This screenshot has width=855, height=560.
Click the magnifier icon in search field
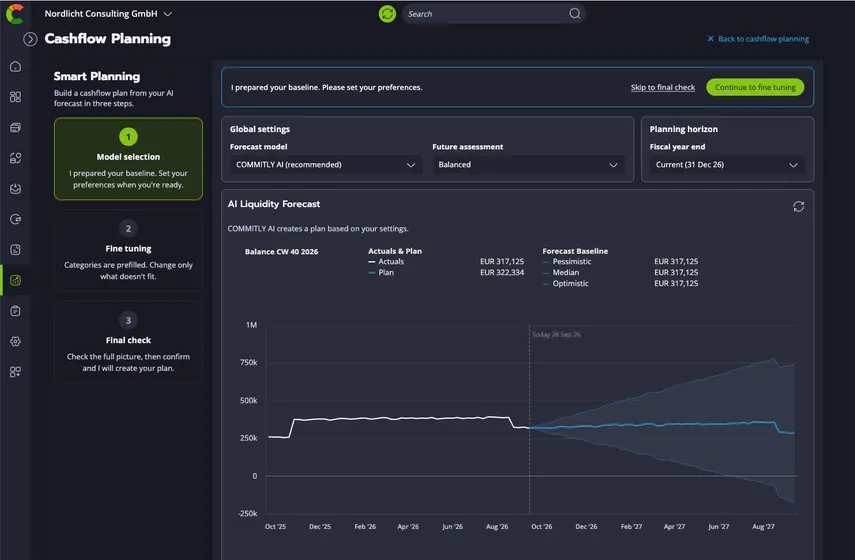click(x=575, y=14)
